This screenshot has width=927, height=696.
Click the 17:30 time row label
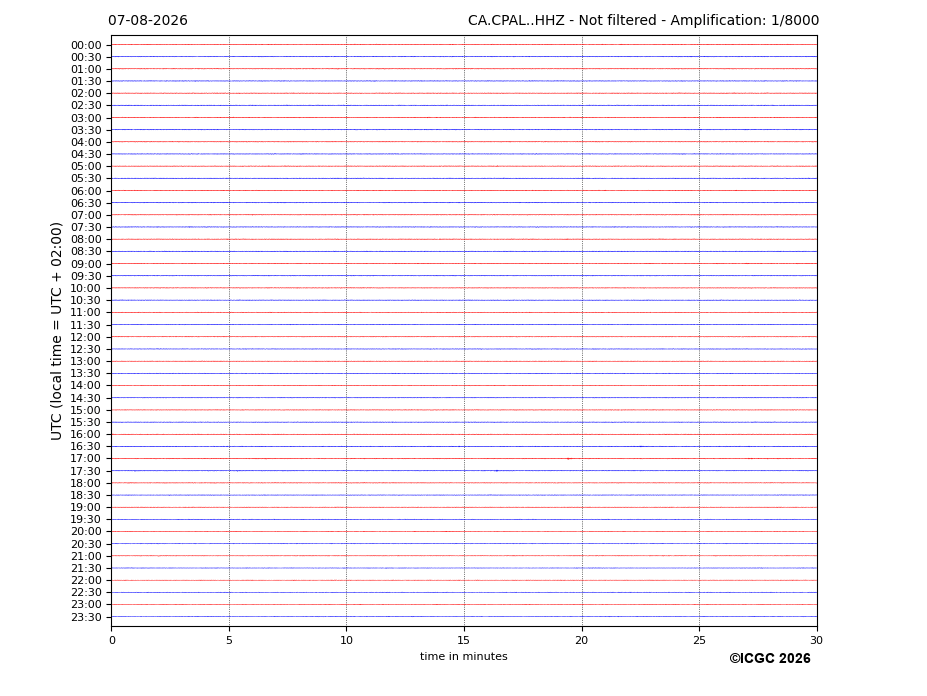(86, 471)
